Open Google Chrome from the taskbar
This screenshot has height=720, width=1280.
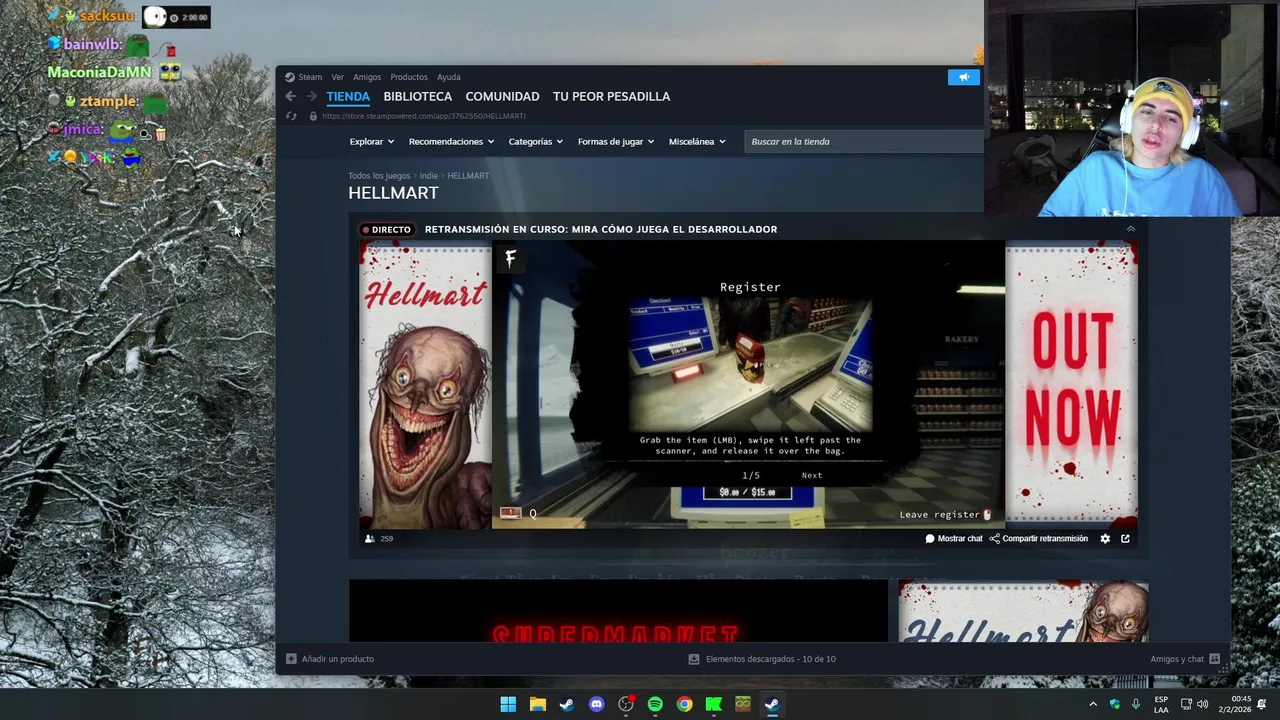(684, 704)
